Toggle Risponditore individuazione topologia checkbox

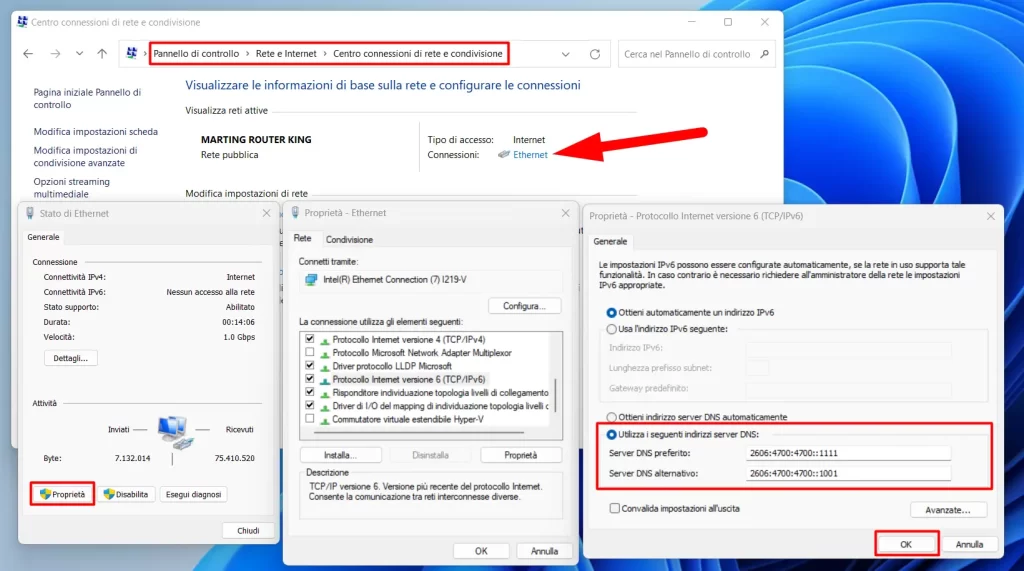[x=310, y=392]
